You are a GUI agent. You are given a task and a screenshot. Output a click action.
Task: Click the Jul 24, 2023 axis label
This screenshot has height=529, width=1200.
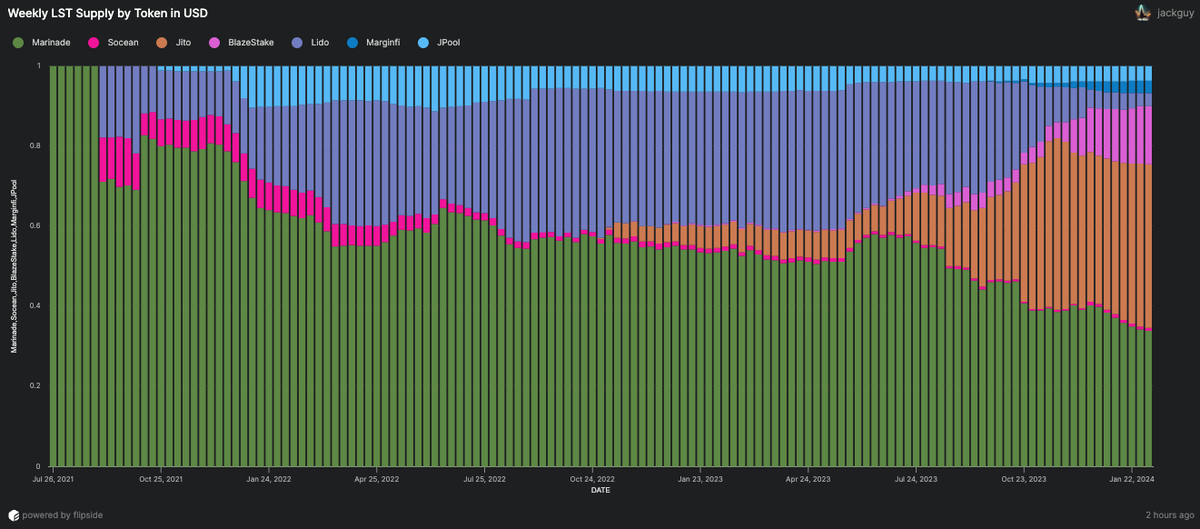[915, 479]
